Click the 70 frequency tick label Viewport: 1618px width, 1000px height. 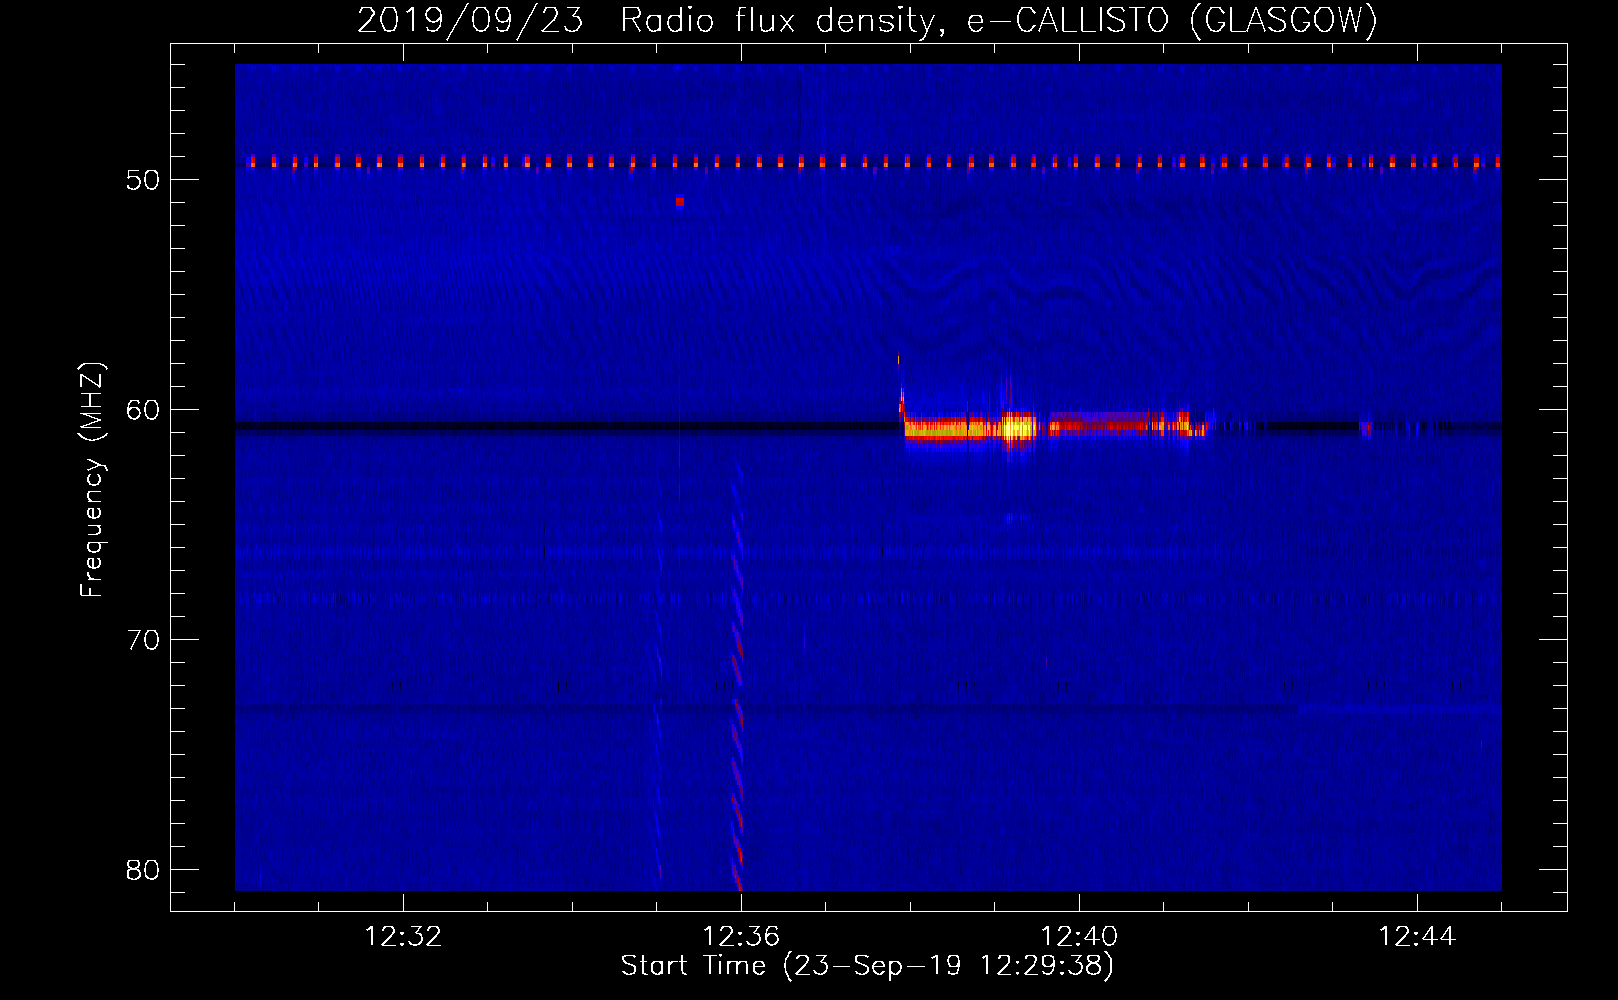point(143,640)
